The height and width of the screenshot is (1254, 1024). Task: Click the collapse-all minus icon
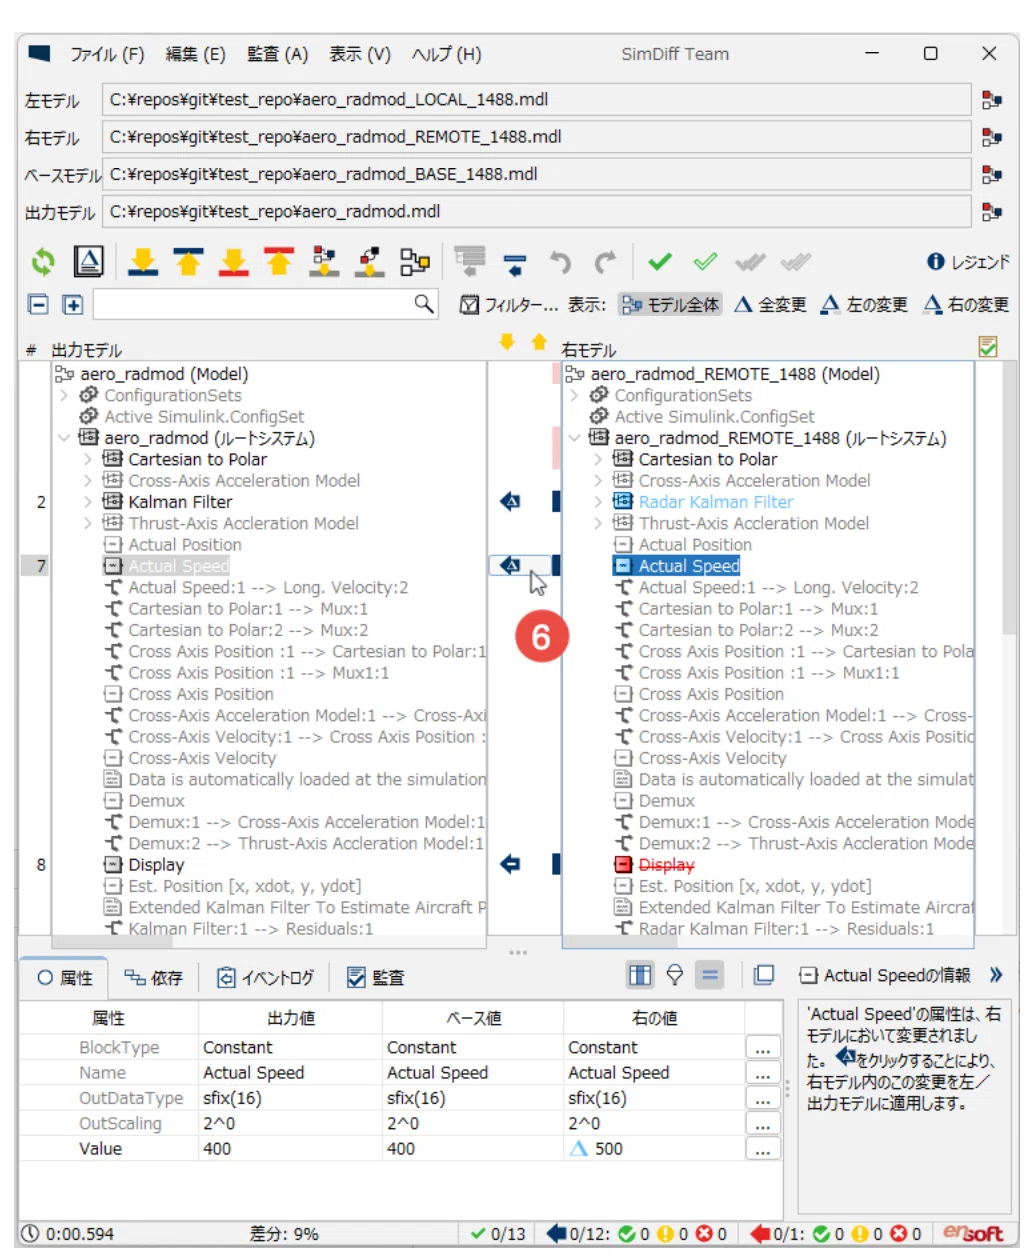point(38,304)
